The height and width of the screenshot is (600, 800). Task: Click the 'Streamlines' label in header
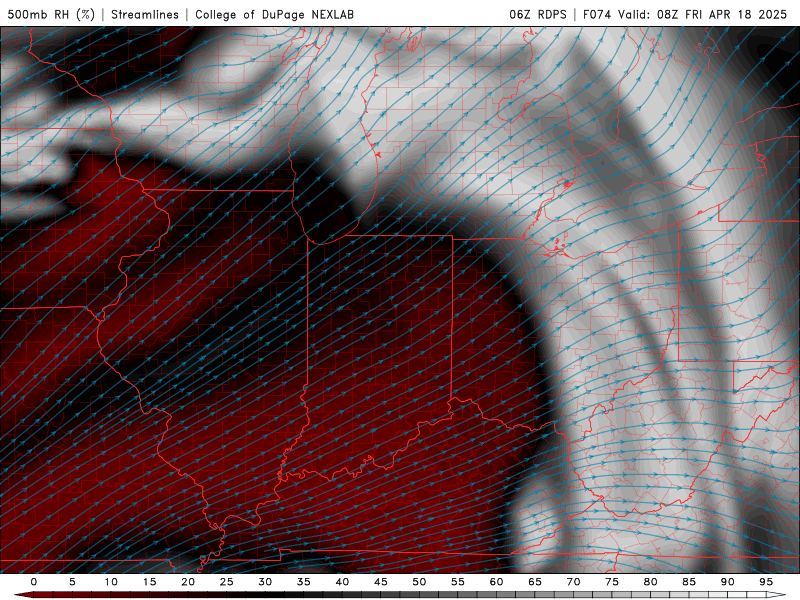coord(145,14)
